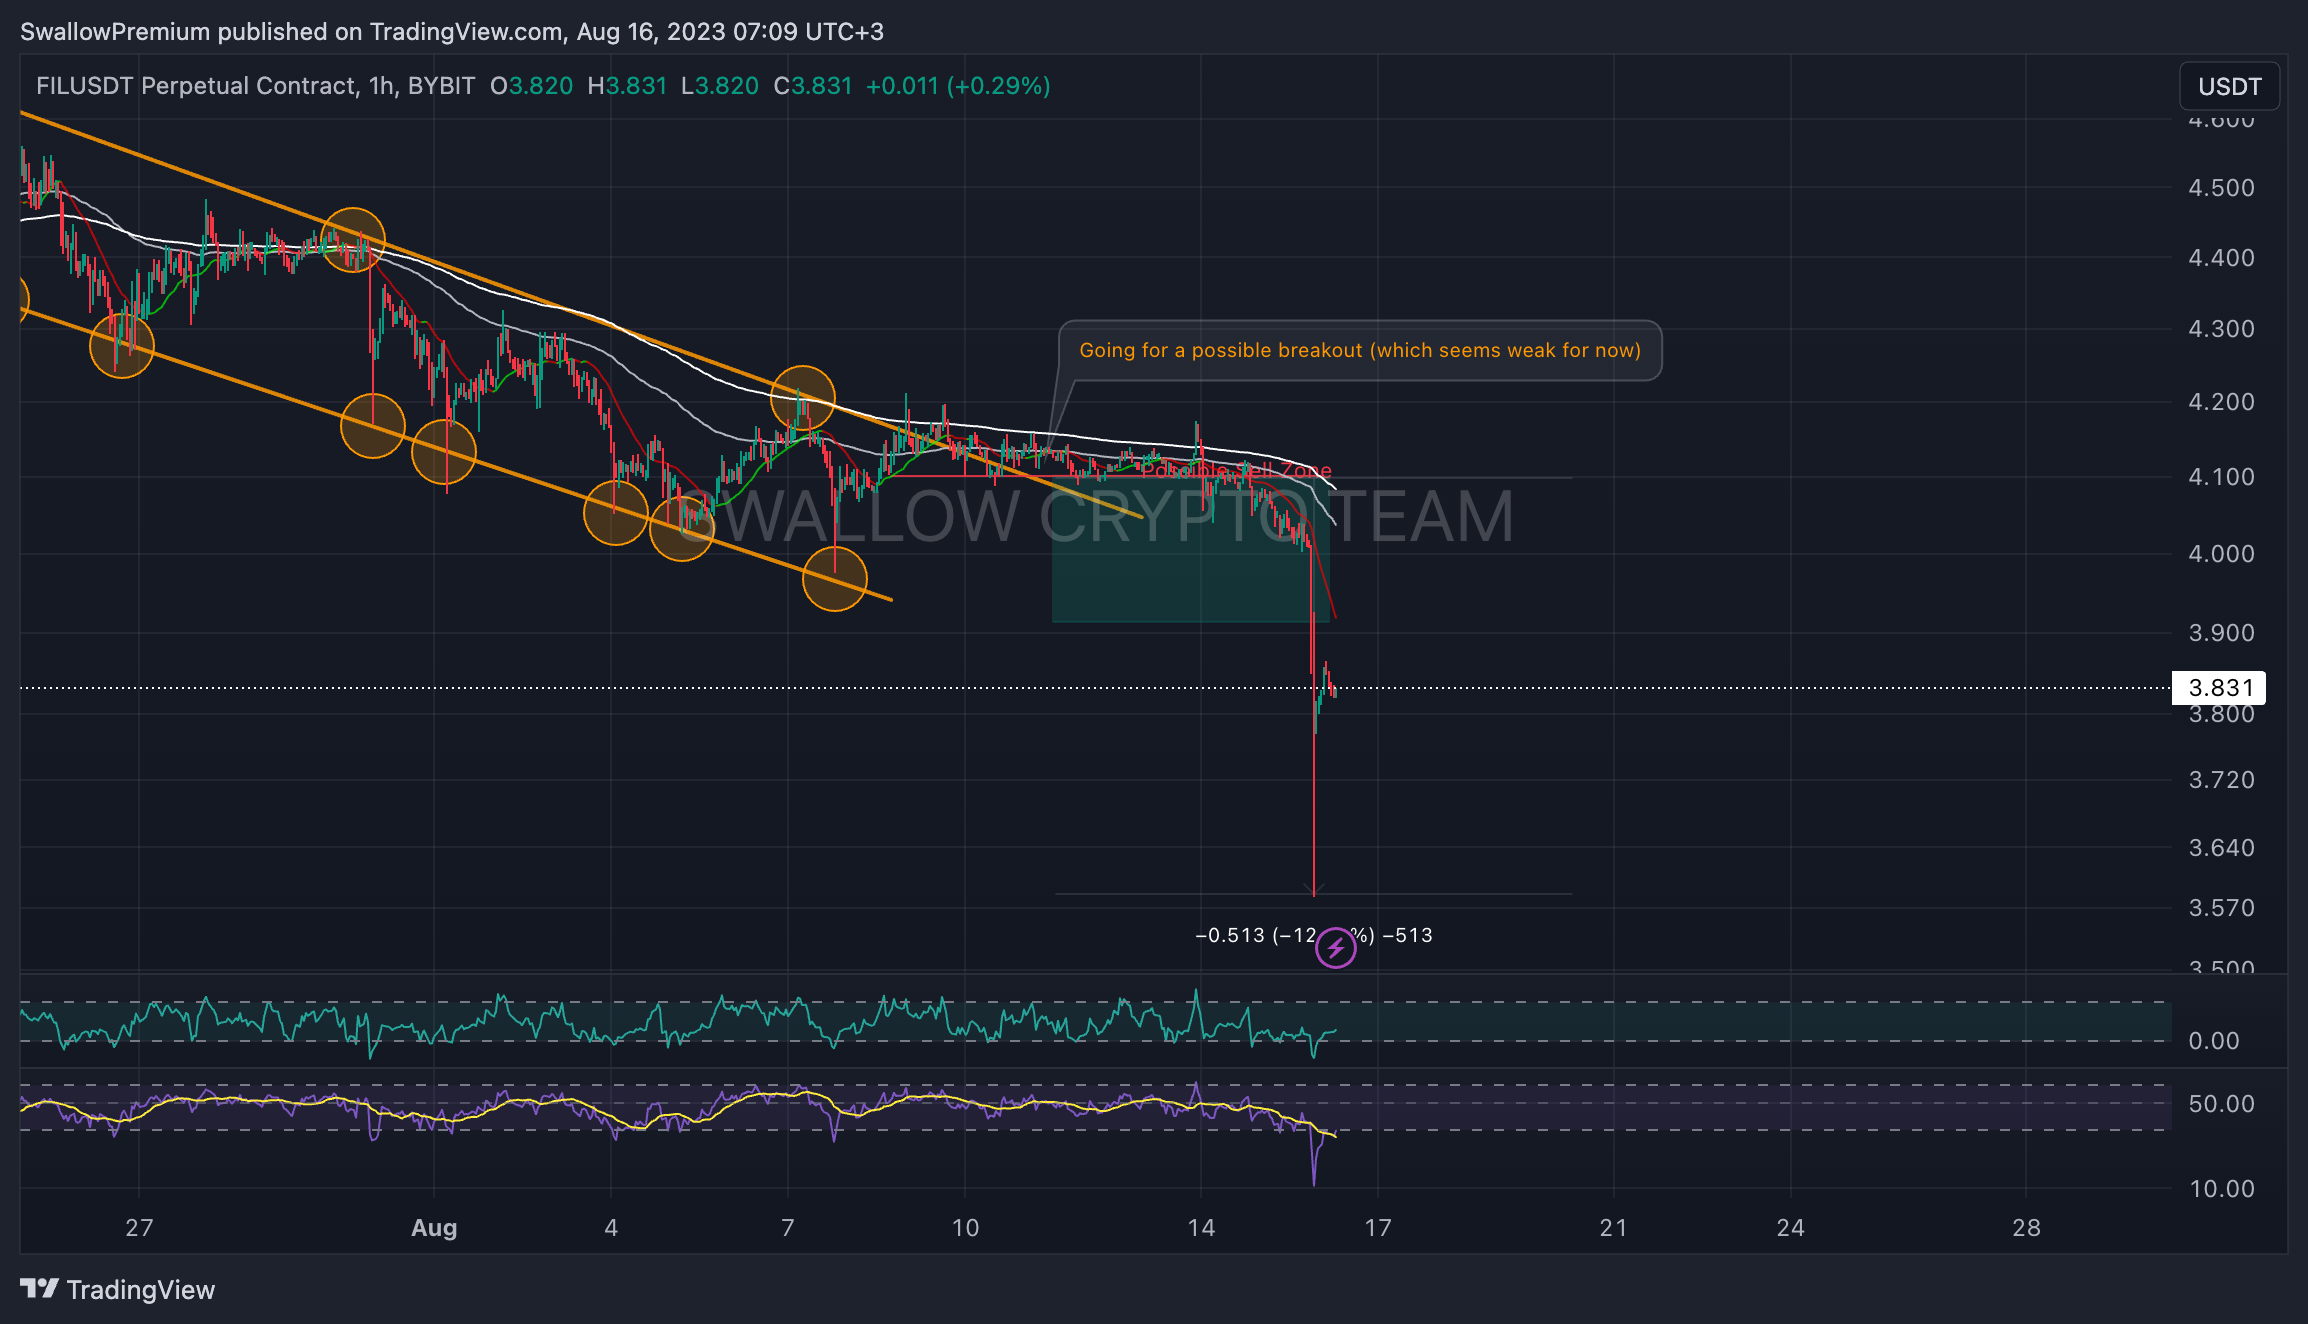This screenshot has height=1324, width=2308.
Task: Click the 3.720 price axis label
Action: pos(2221,780)
